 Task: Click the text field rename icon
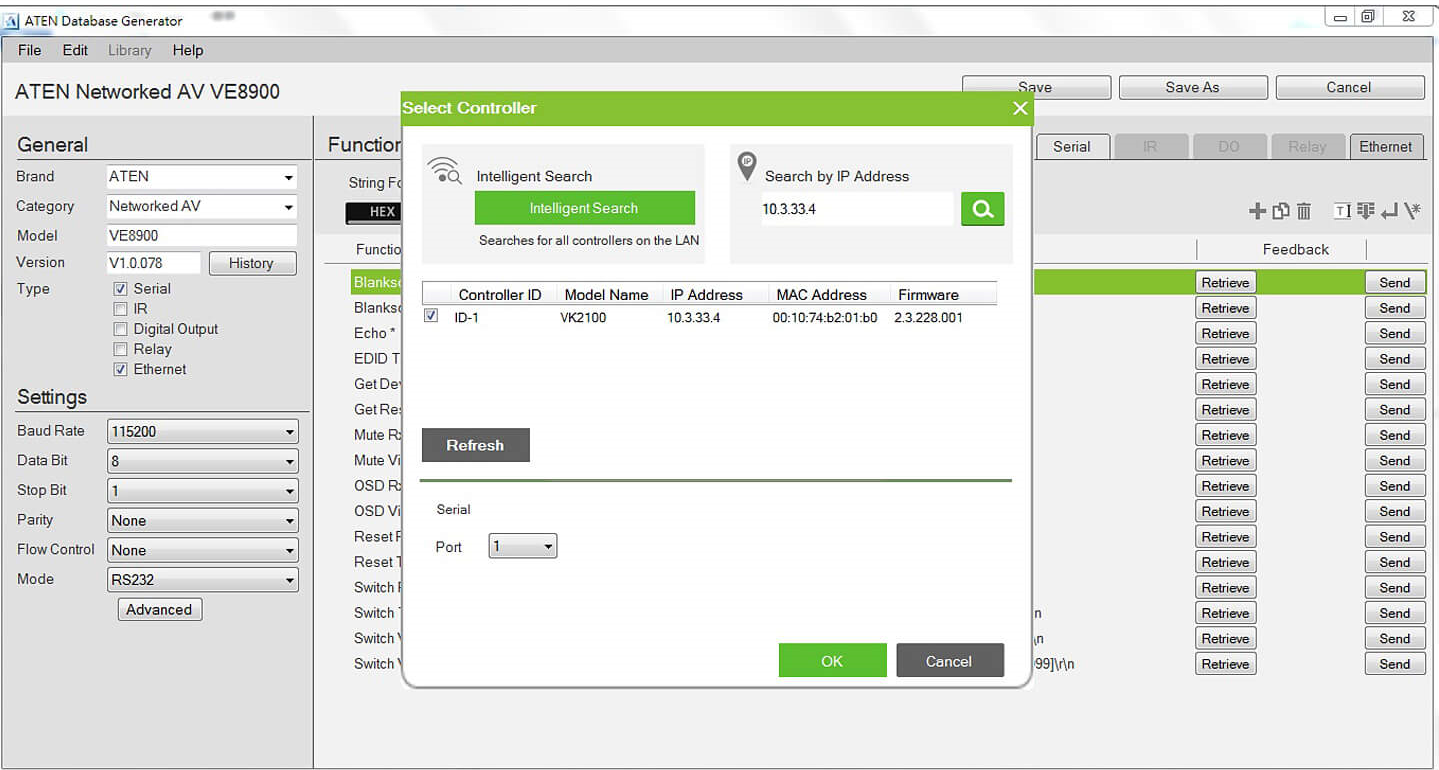[1343, 211]
